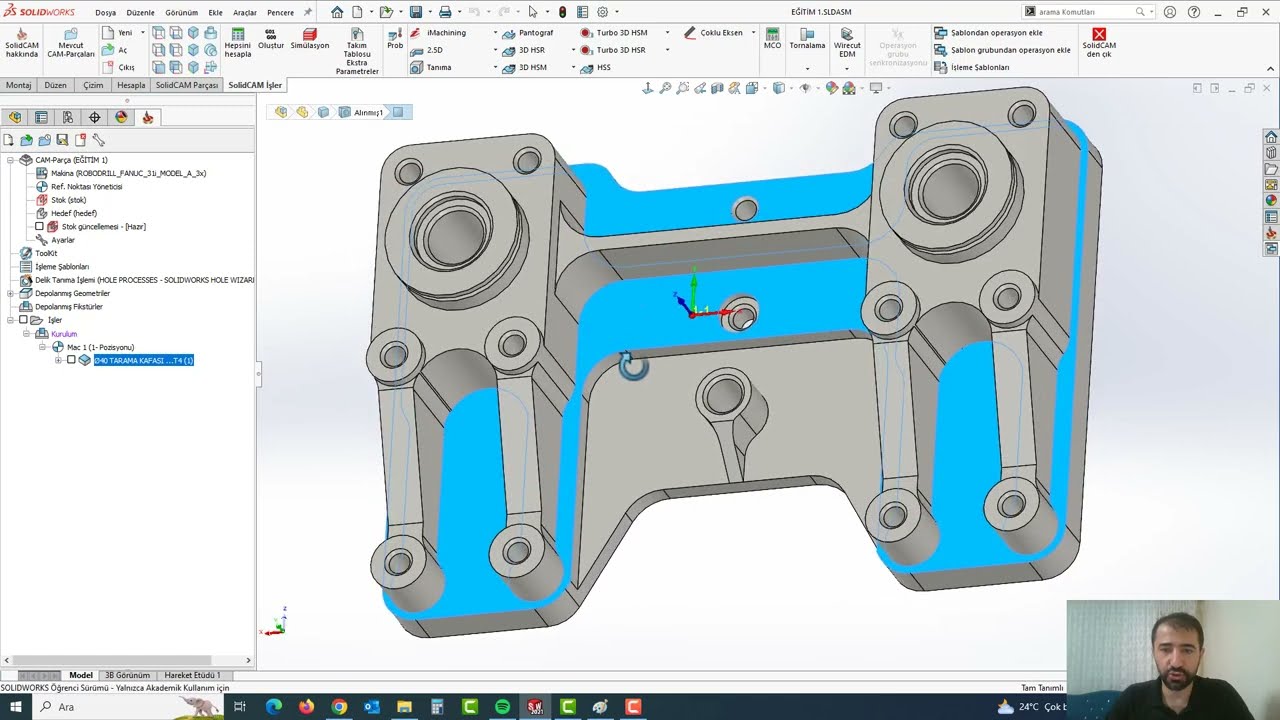This screenshot has width=1280, height=720.
Task: Click Tanıma recognition operation
Action: pyautogui.click(x=431, y=67)
